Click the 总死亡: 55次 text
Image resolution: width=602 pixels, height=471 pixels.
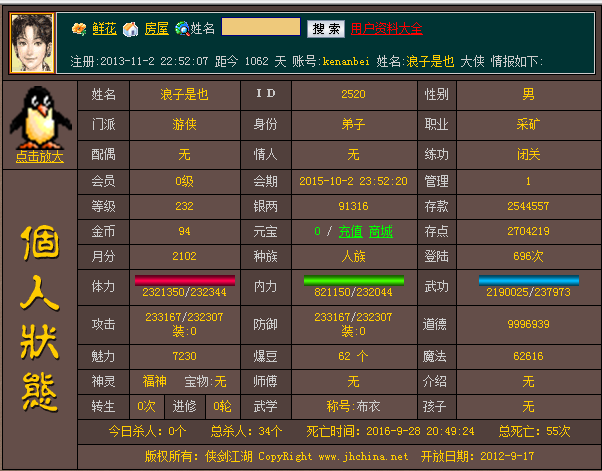(x=534, y=431)
